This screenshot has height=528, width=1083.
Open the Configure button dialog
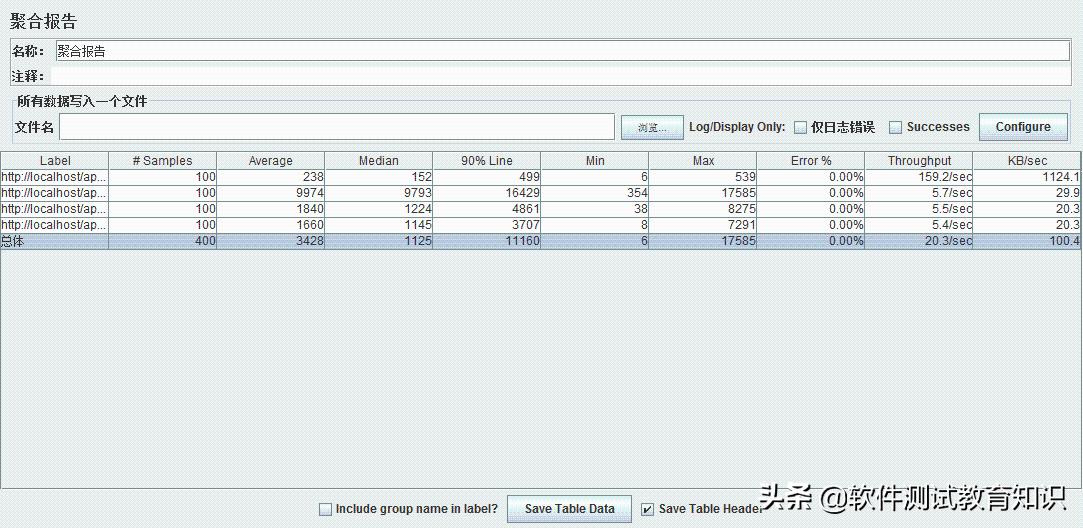(1022, 127)
